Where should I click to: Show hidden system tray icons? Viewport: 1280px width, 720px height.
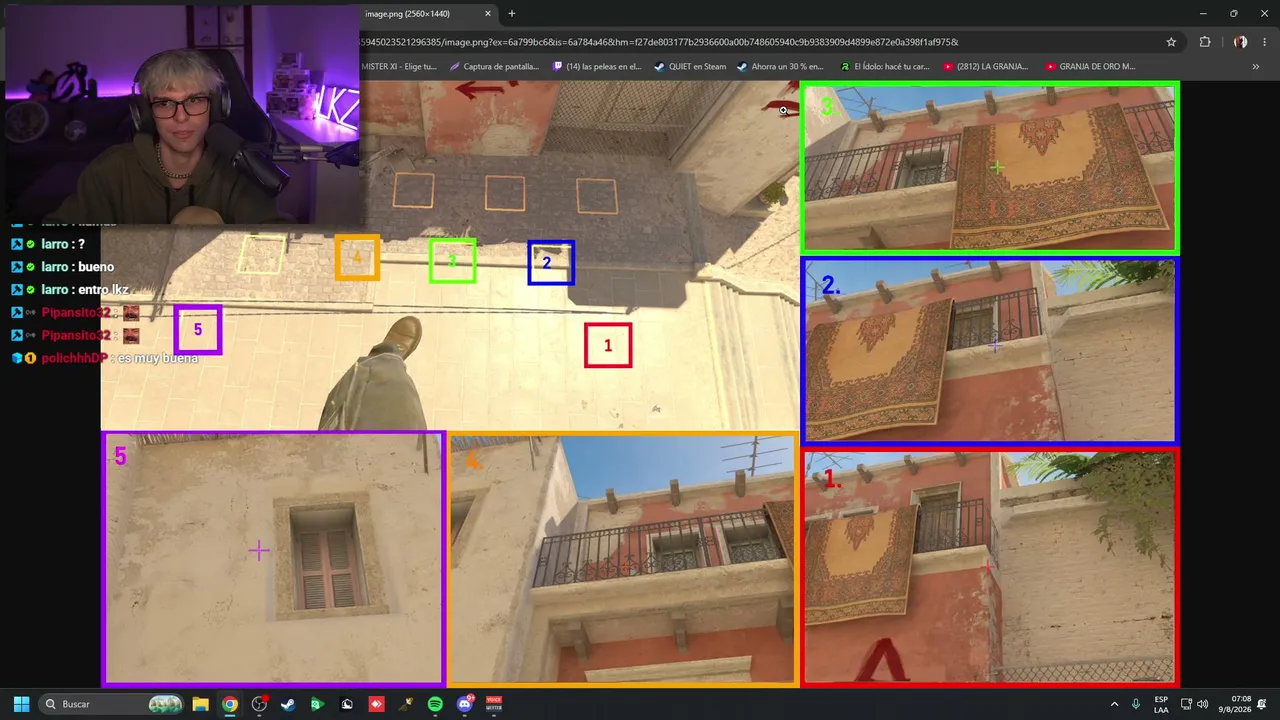tap(1115, 704)
